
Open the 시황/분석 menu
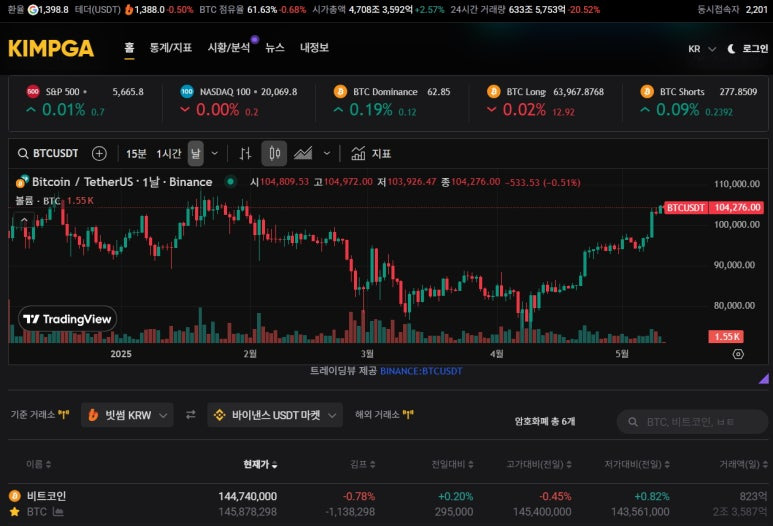(229, 47)
